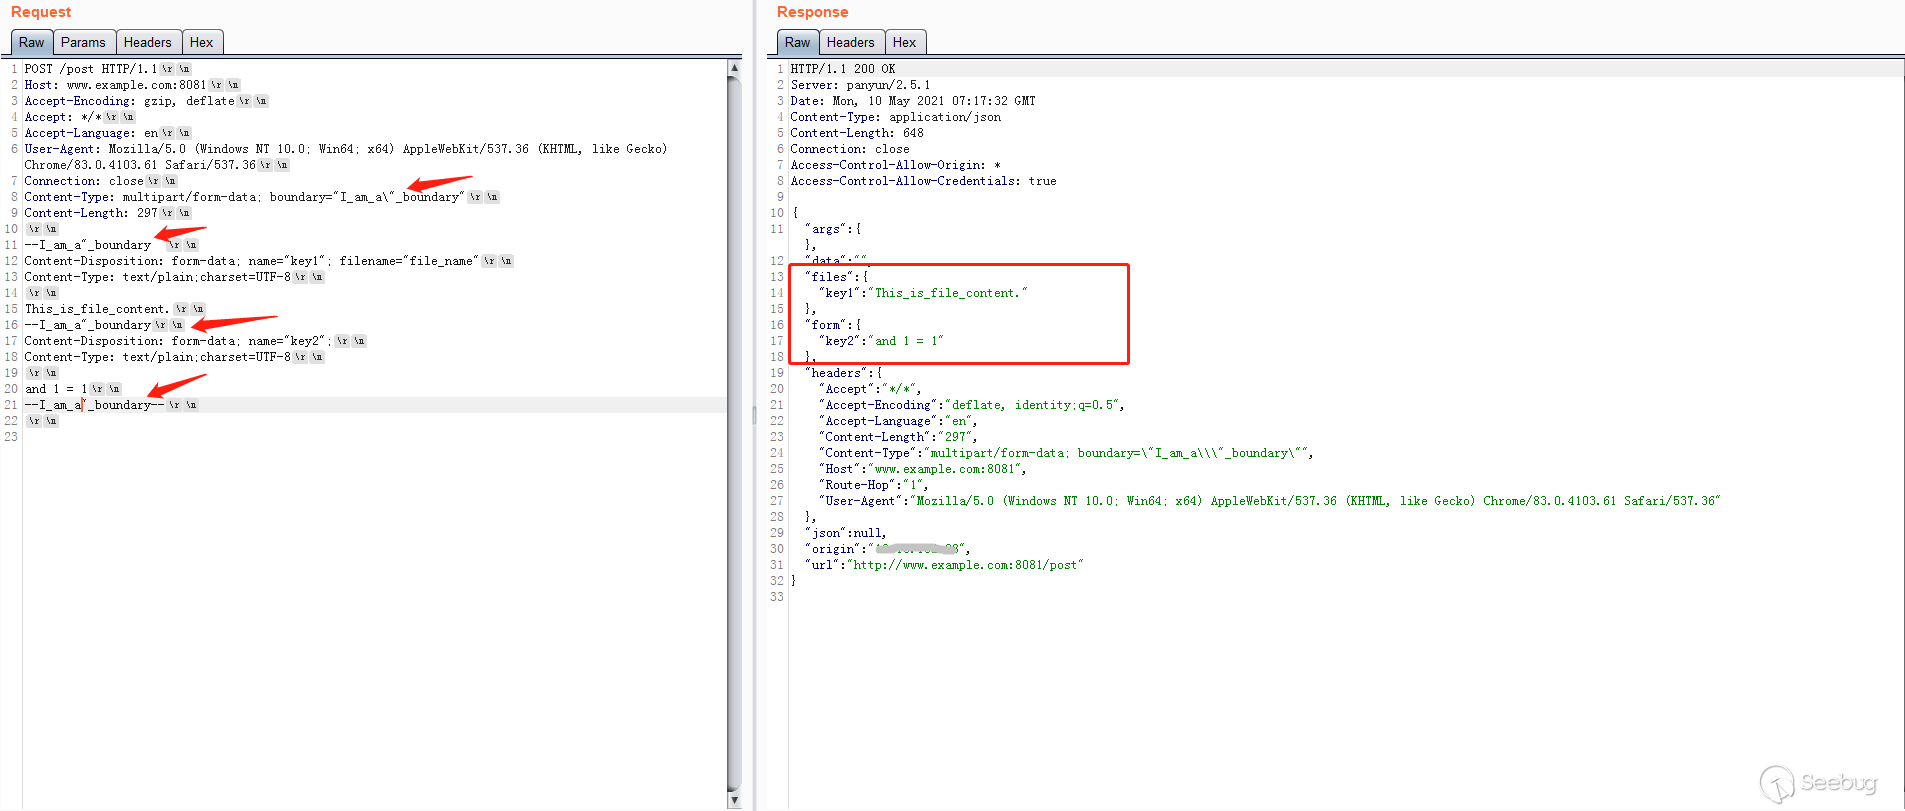Click the request panel vertical scrollbar thumb
The width and height of the screenshot is (1905, 811).
[x=734, y=430]
